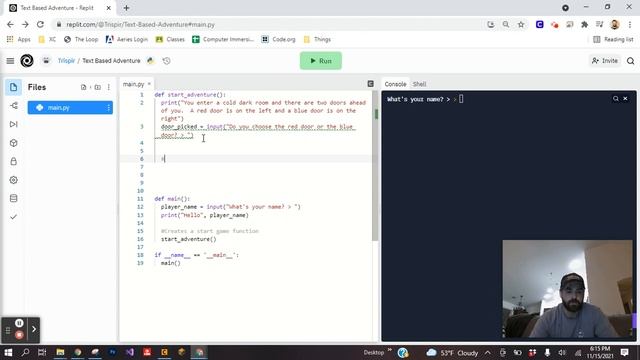This screenshot has height=360, width=640.
Task: Open the Packages sidebar icon
Action: point(13,143)
